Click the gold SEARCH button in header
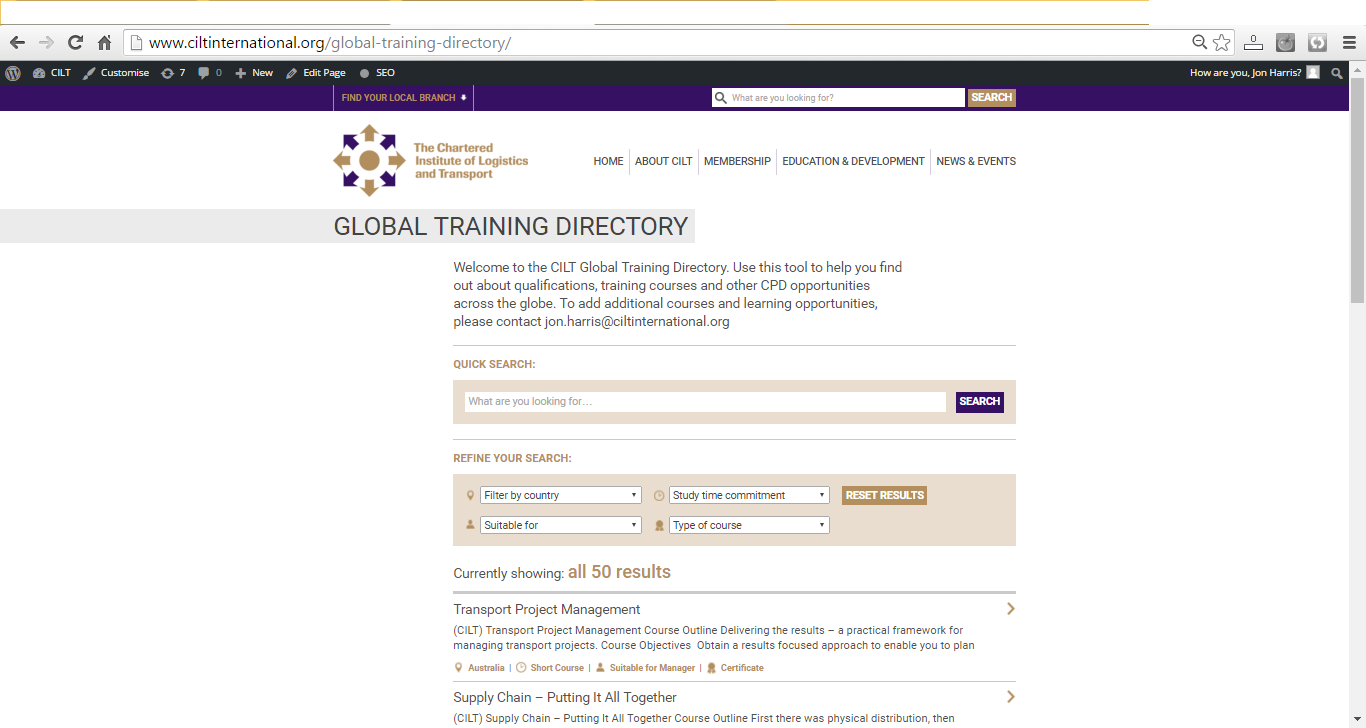Screen dimensions: 1366x728 [x=991, y=98]
